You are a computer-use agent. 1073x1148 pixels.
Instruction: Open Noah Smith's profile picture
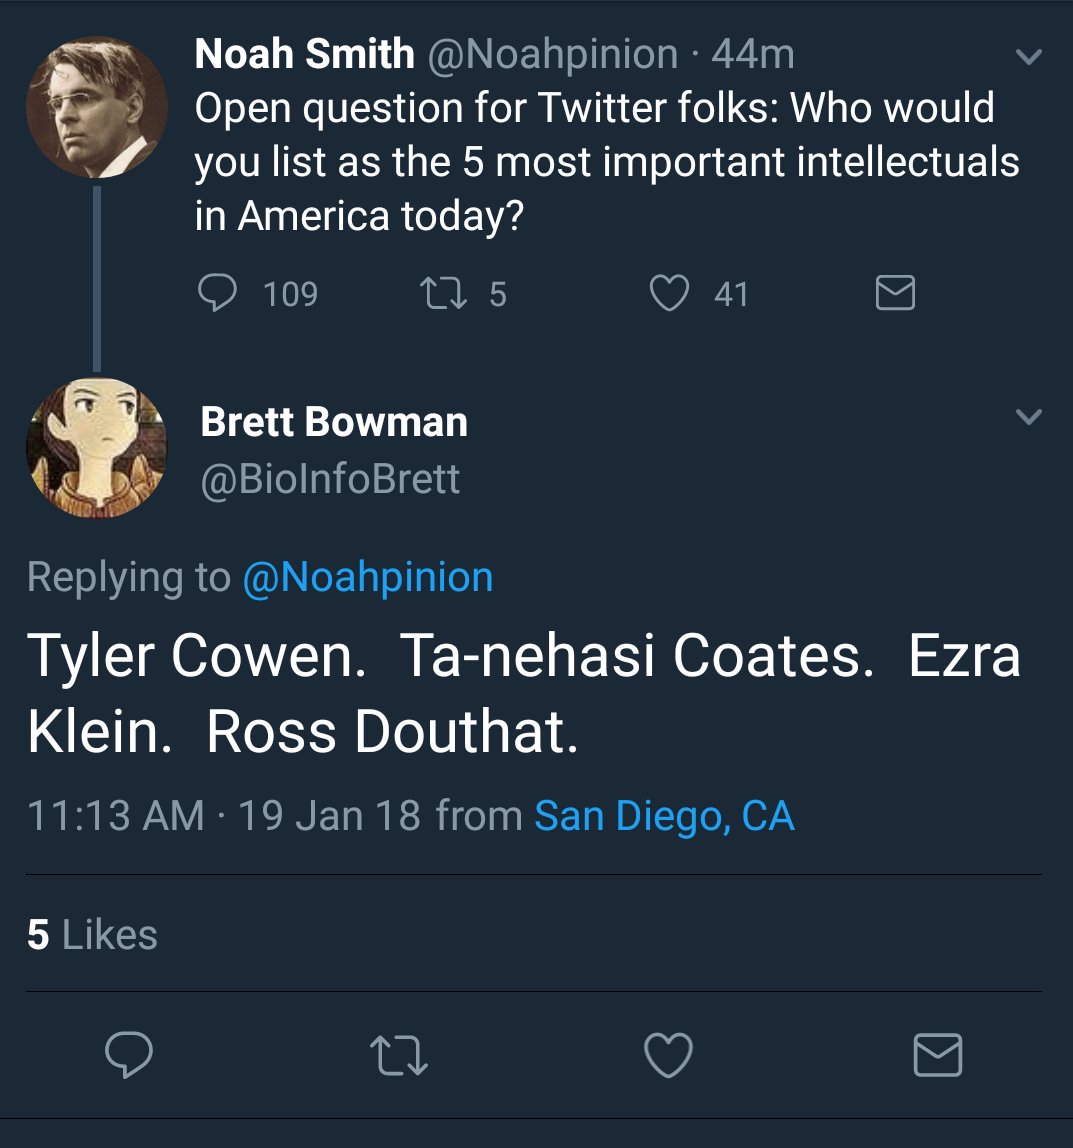tap(96, 107)
